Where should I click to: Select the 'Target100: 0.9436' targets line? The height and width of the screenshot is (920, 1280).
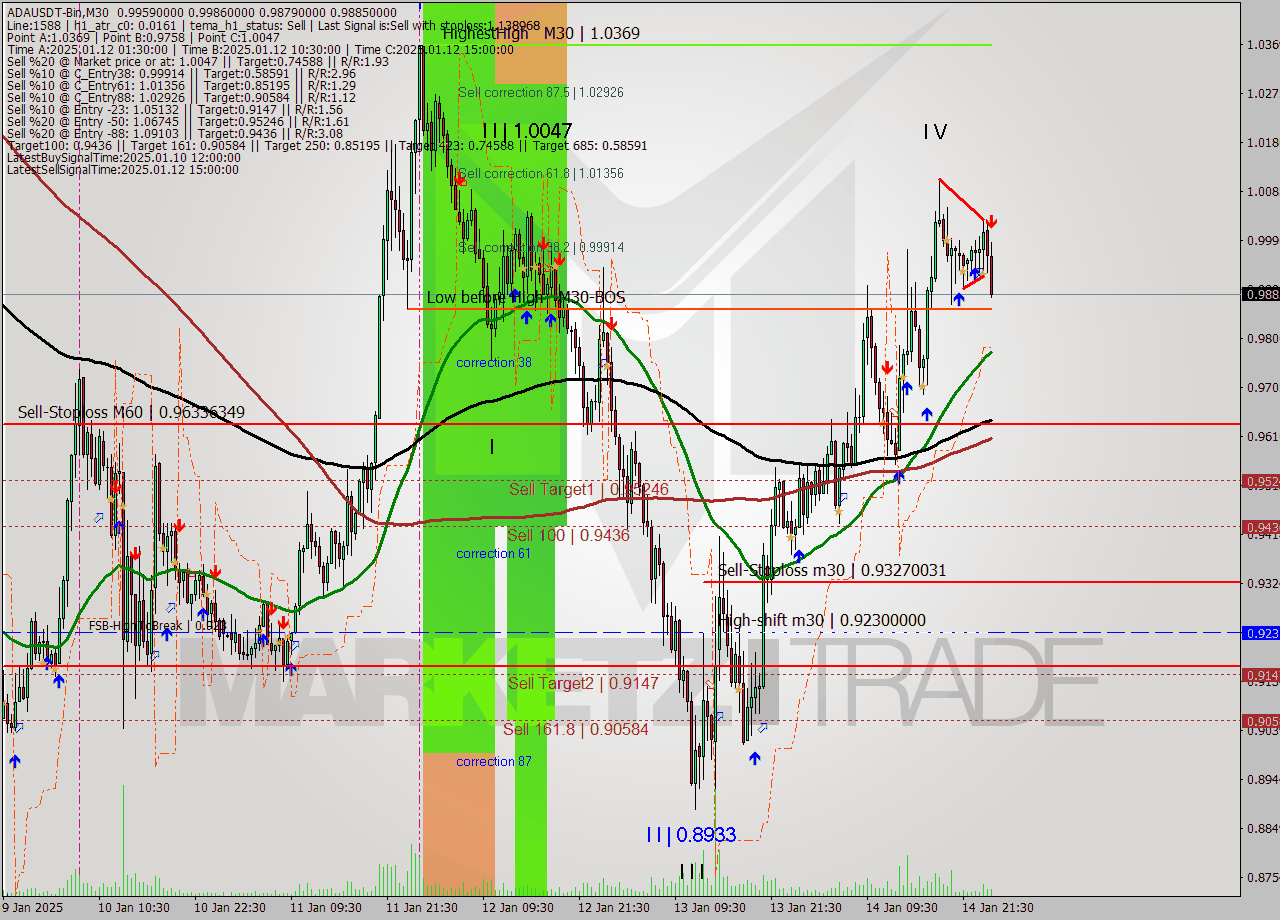pyautogui.click(x=326, y=145)
